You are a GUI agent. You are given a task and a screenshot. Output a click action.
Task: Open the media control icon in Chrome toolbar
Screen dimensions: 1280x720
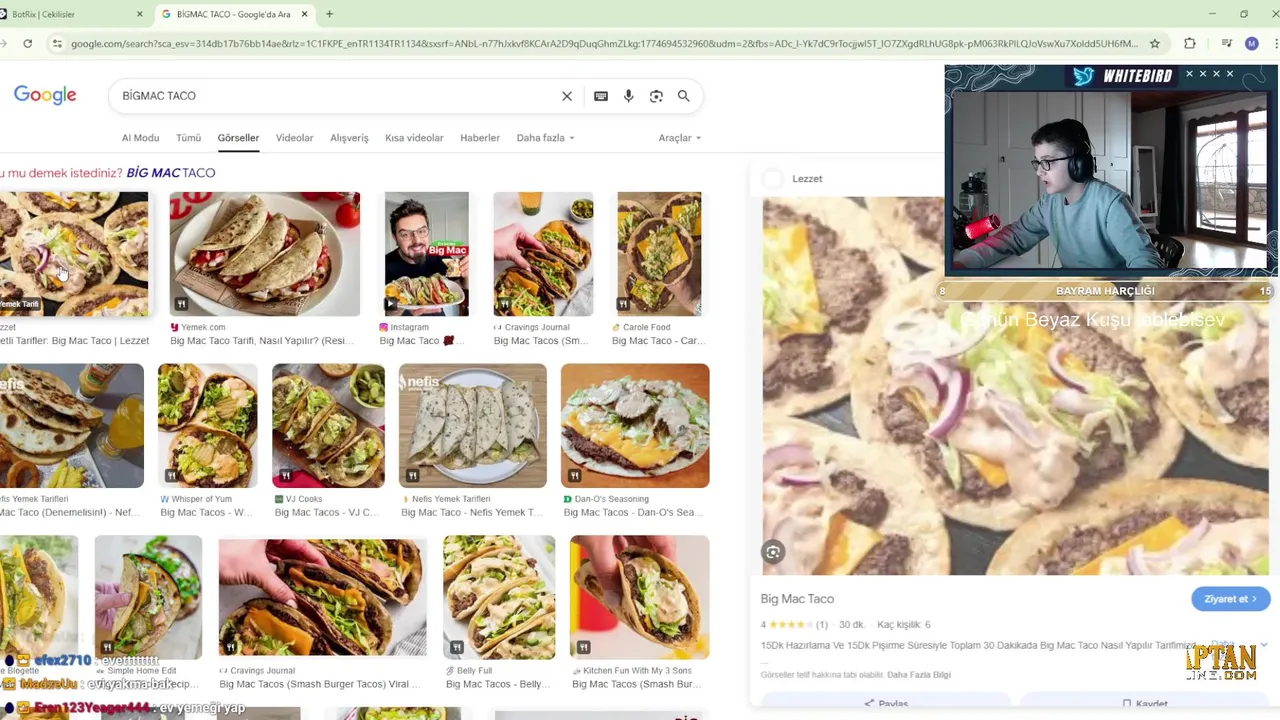tap(1227, 43)
